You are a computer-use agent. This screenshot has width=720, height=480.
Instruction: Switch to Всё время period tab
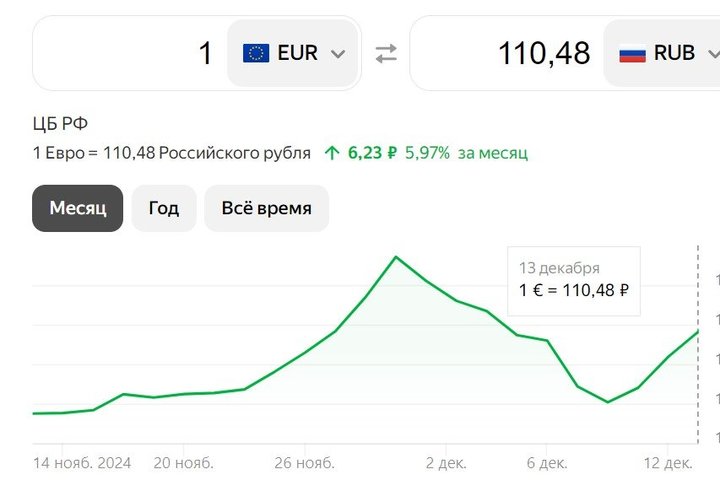[x=266, y=208]
